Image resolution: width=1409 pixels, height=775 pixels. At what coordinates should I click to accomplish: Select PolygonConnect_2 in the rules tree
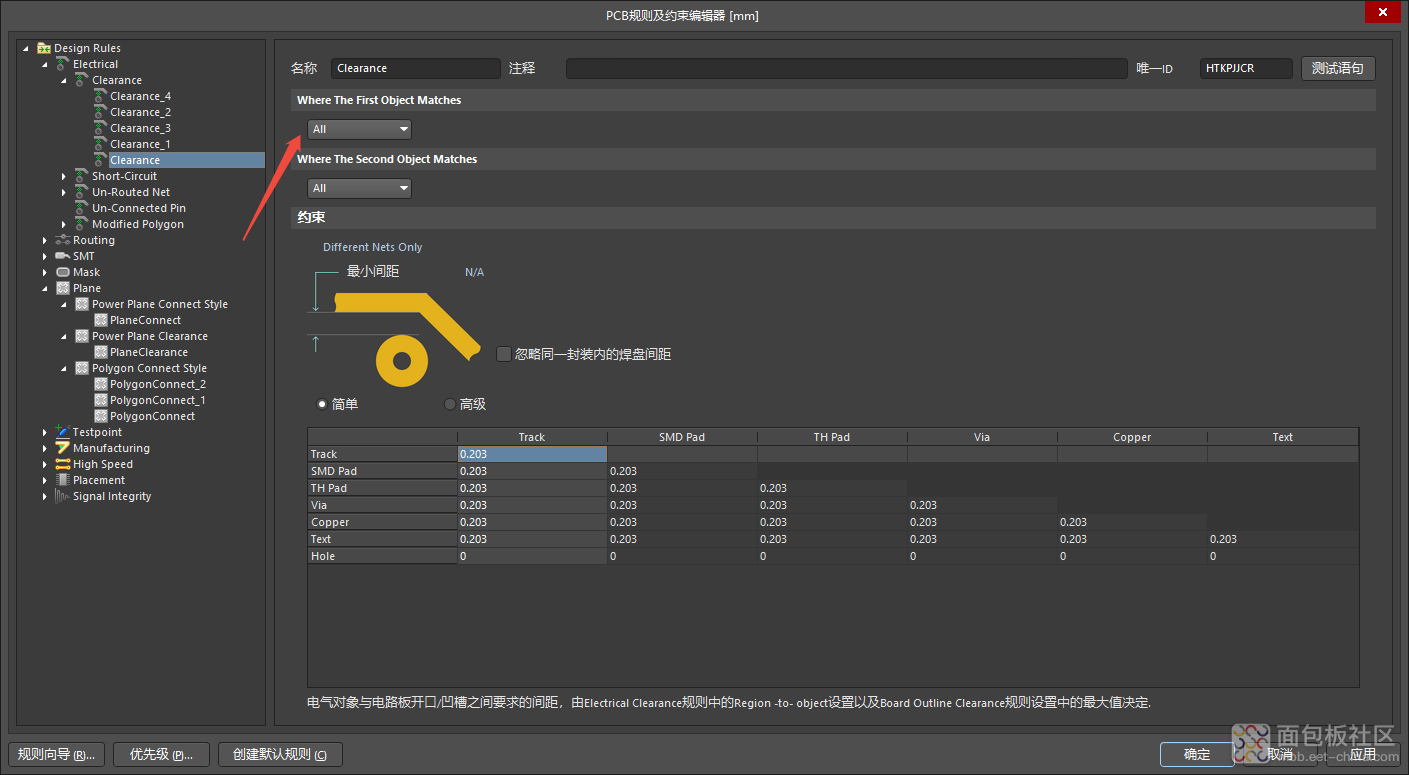click(158, 384)
